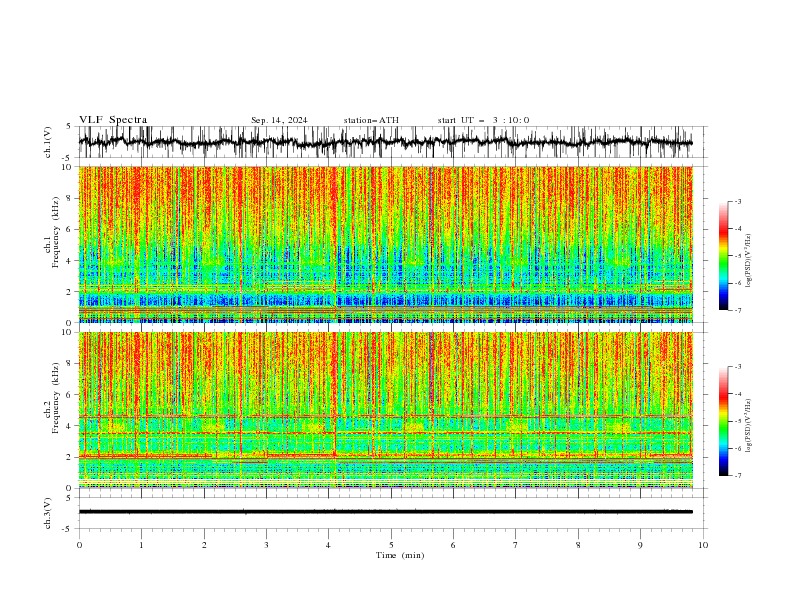Select the "start UT = 3 :10: 0" text
This screenshot has height=612, width=792.
tap(483, 120)
